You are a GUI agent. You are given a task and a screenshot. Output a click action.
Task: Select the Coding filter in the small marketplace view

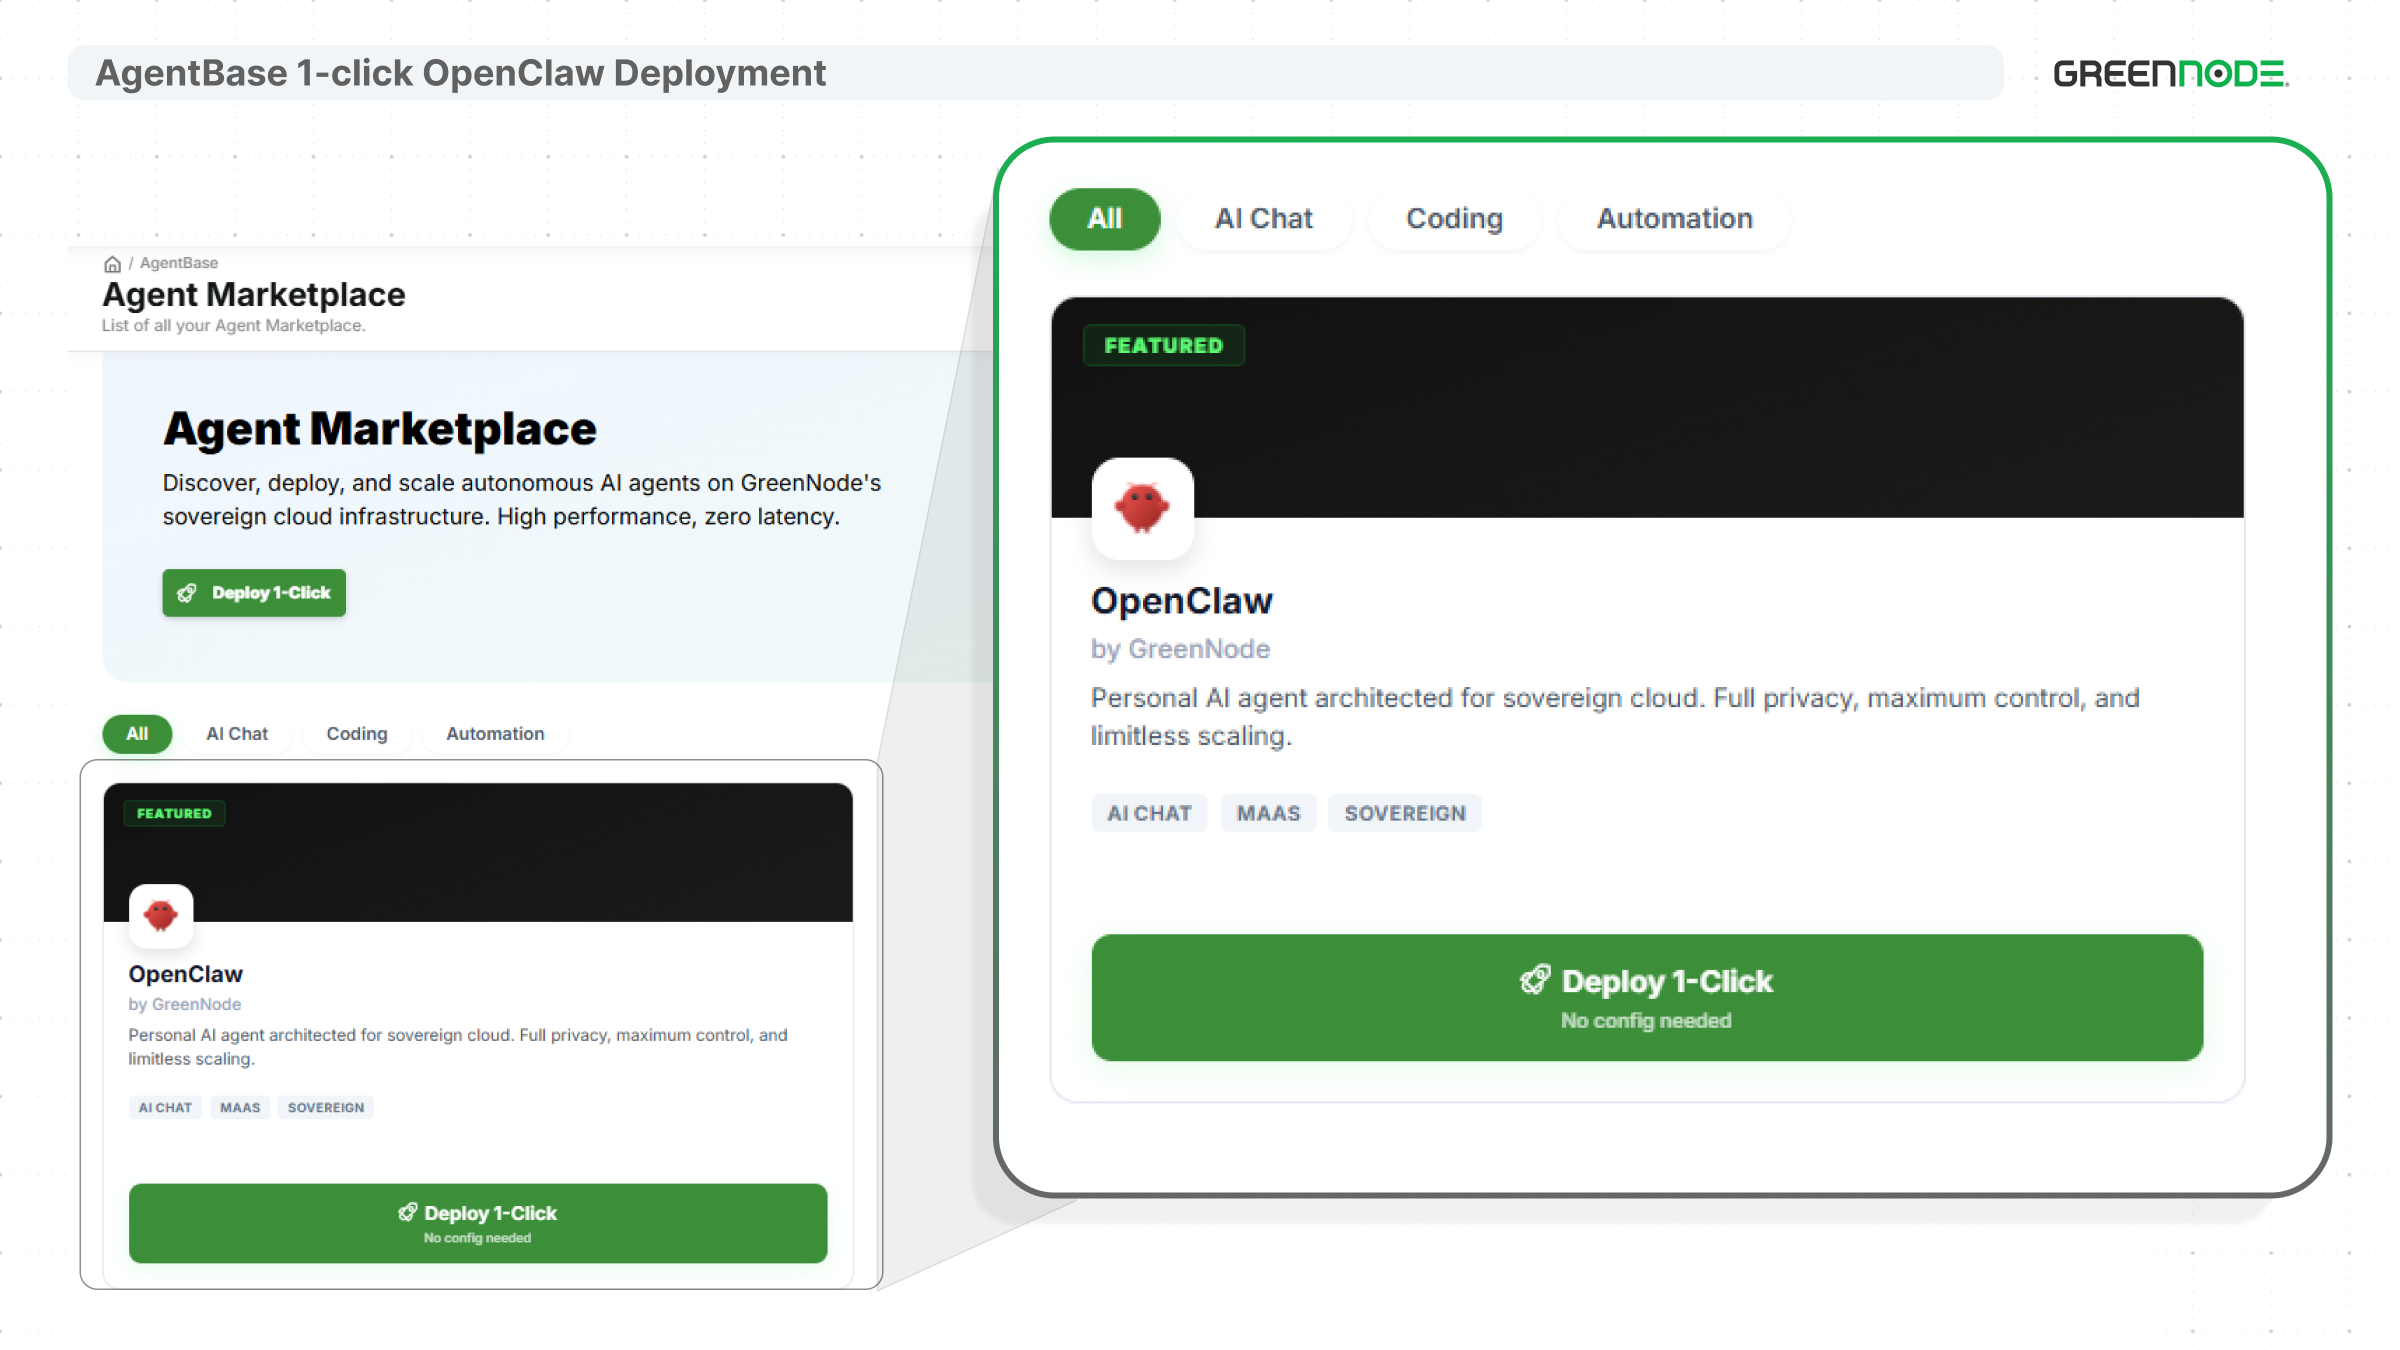coord(357,734)
